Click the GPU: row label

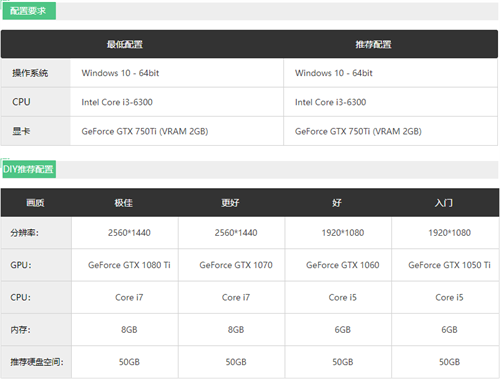point(21,265)
